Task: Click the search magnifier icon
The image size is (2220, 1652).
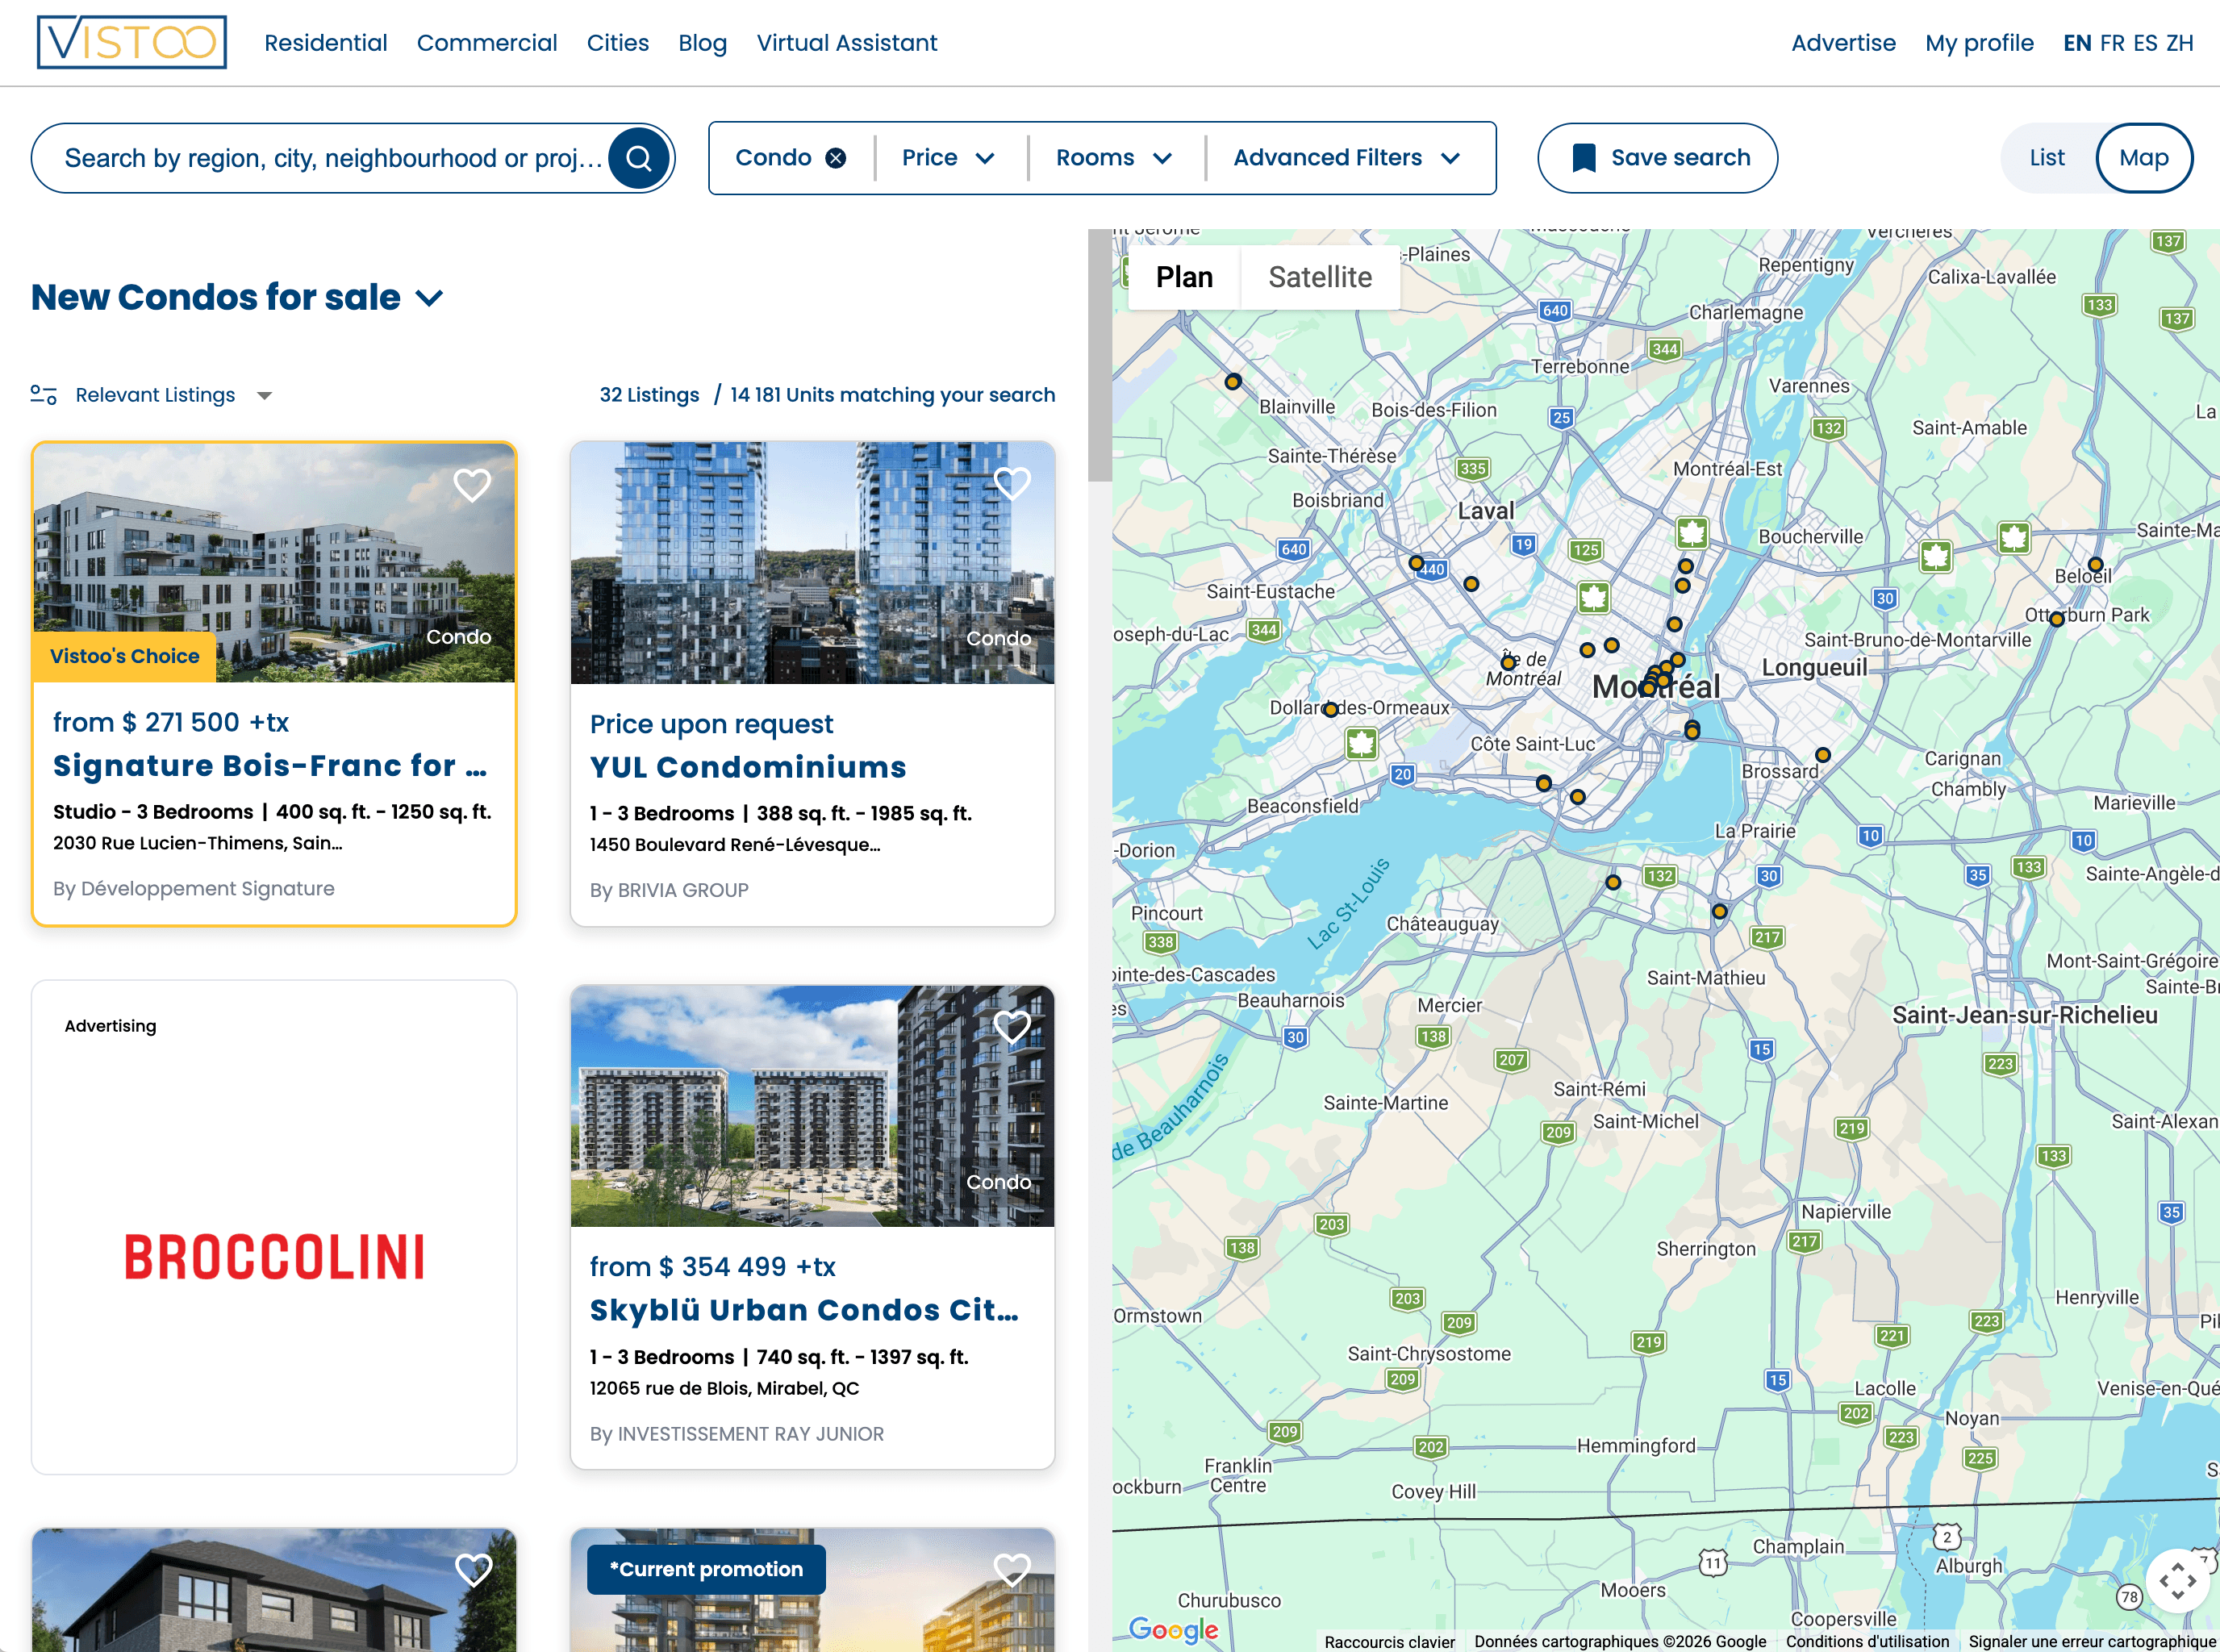Action: coord(639,157)
